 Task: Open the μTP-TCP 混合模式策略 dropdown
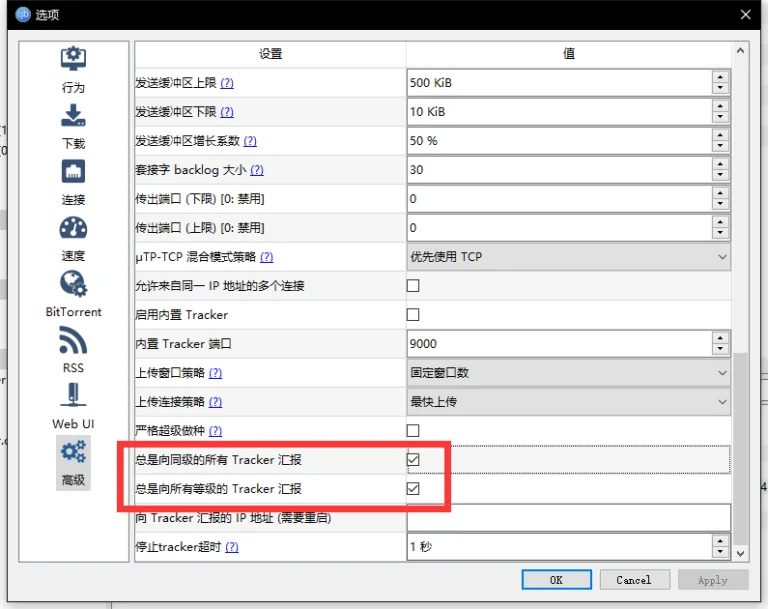tap(568, 257)
